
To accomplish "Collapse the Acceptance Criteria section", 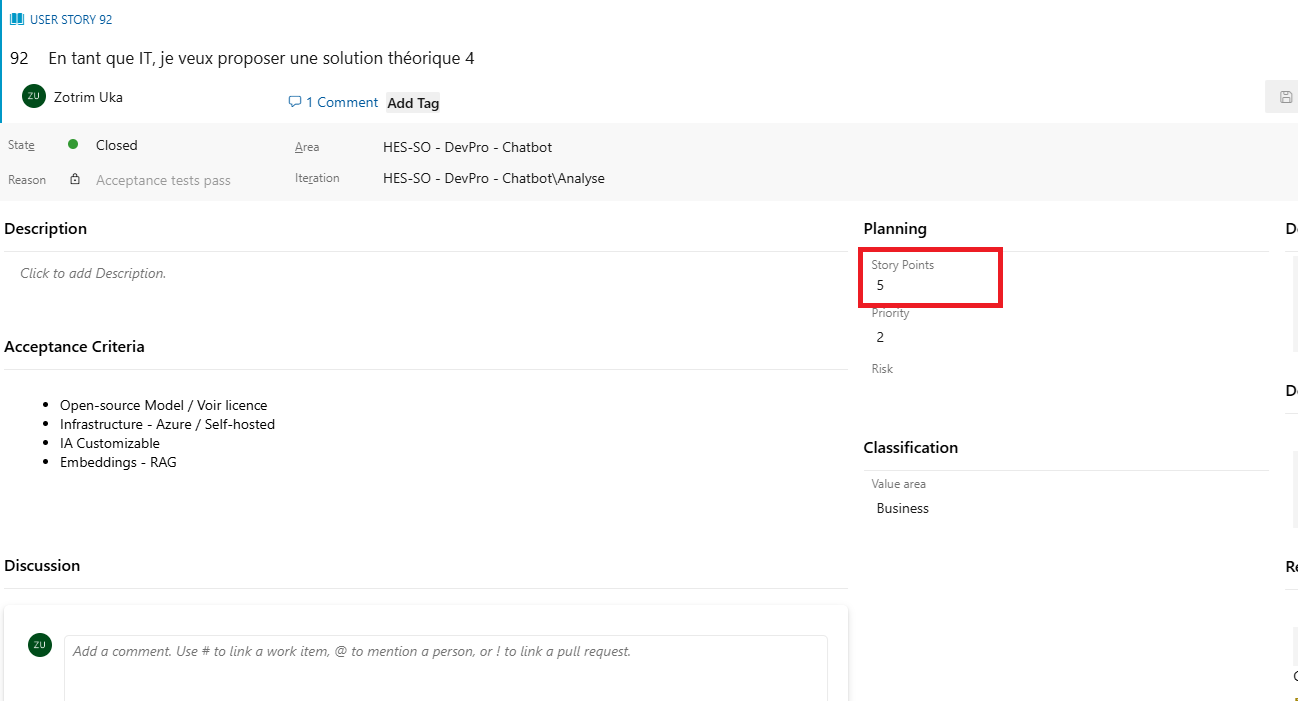I will pos(74,347).
